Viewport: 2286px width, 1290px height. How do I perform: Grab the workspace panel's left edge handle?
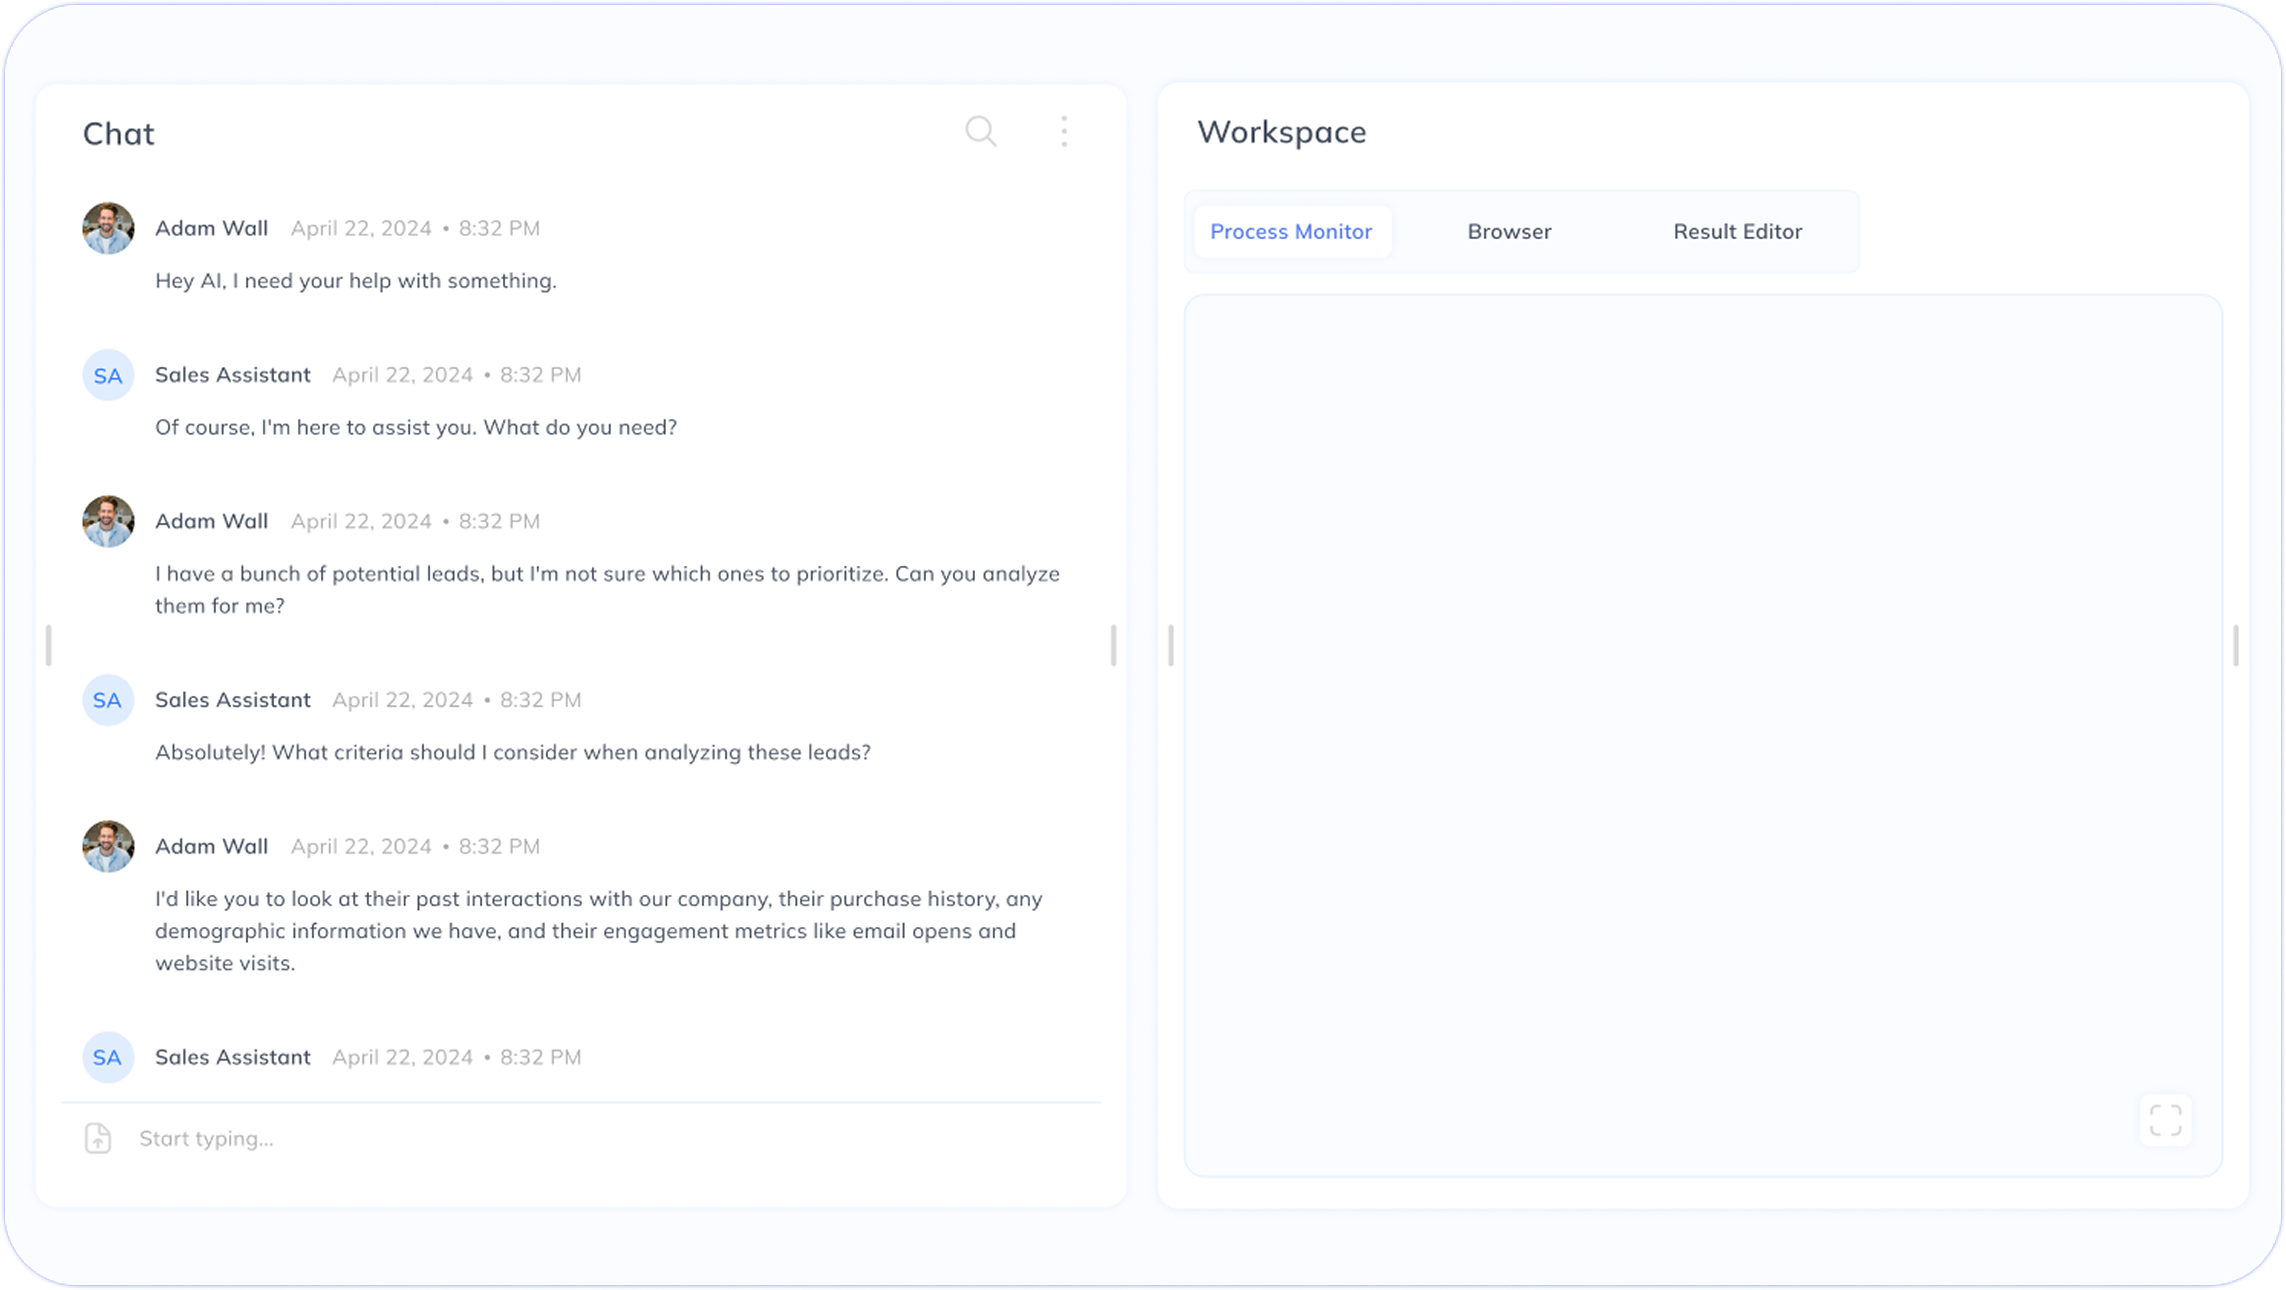(1170, 645)
